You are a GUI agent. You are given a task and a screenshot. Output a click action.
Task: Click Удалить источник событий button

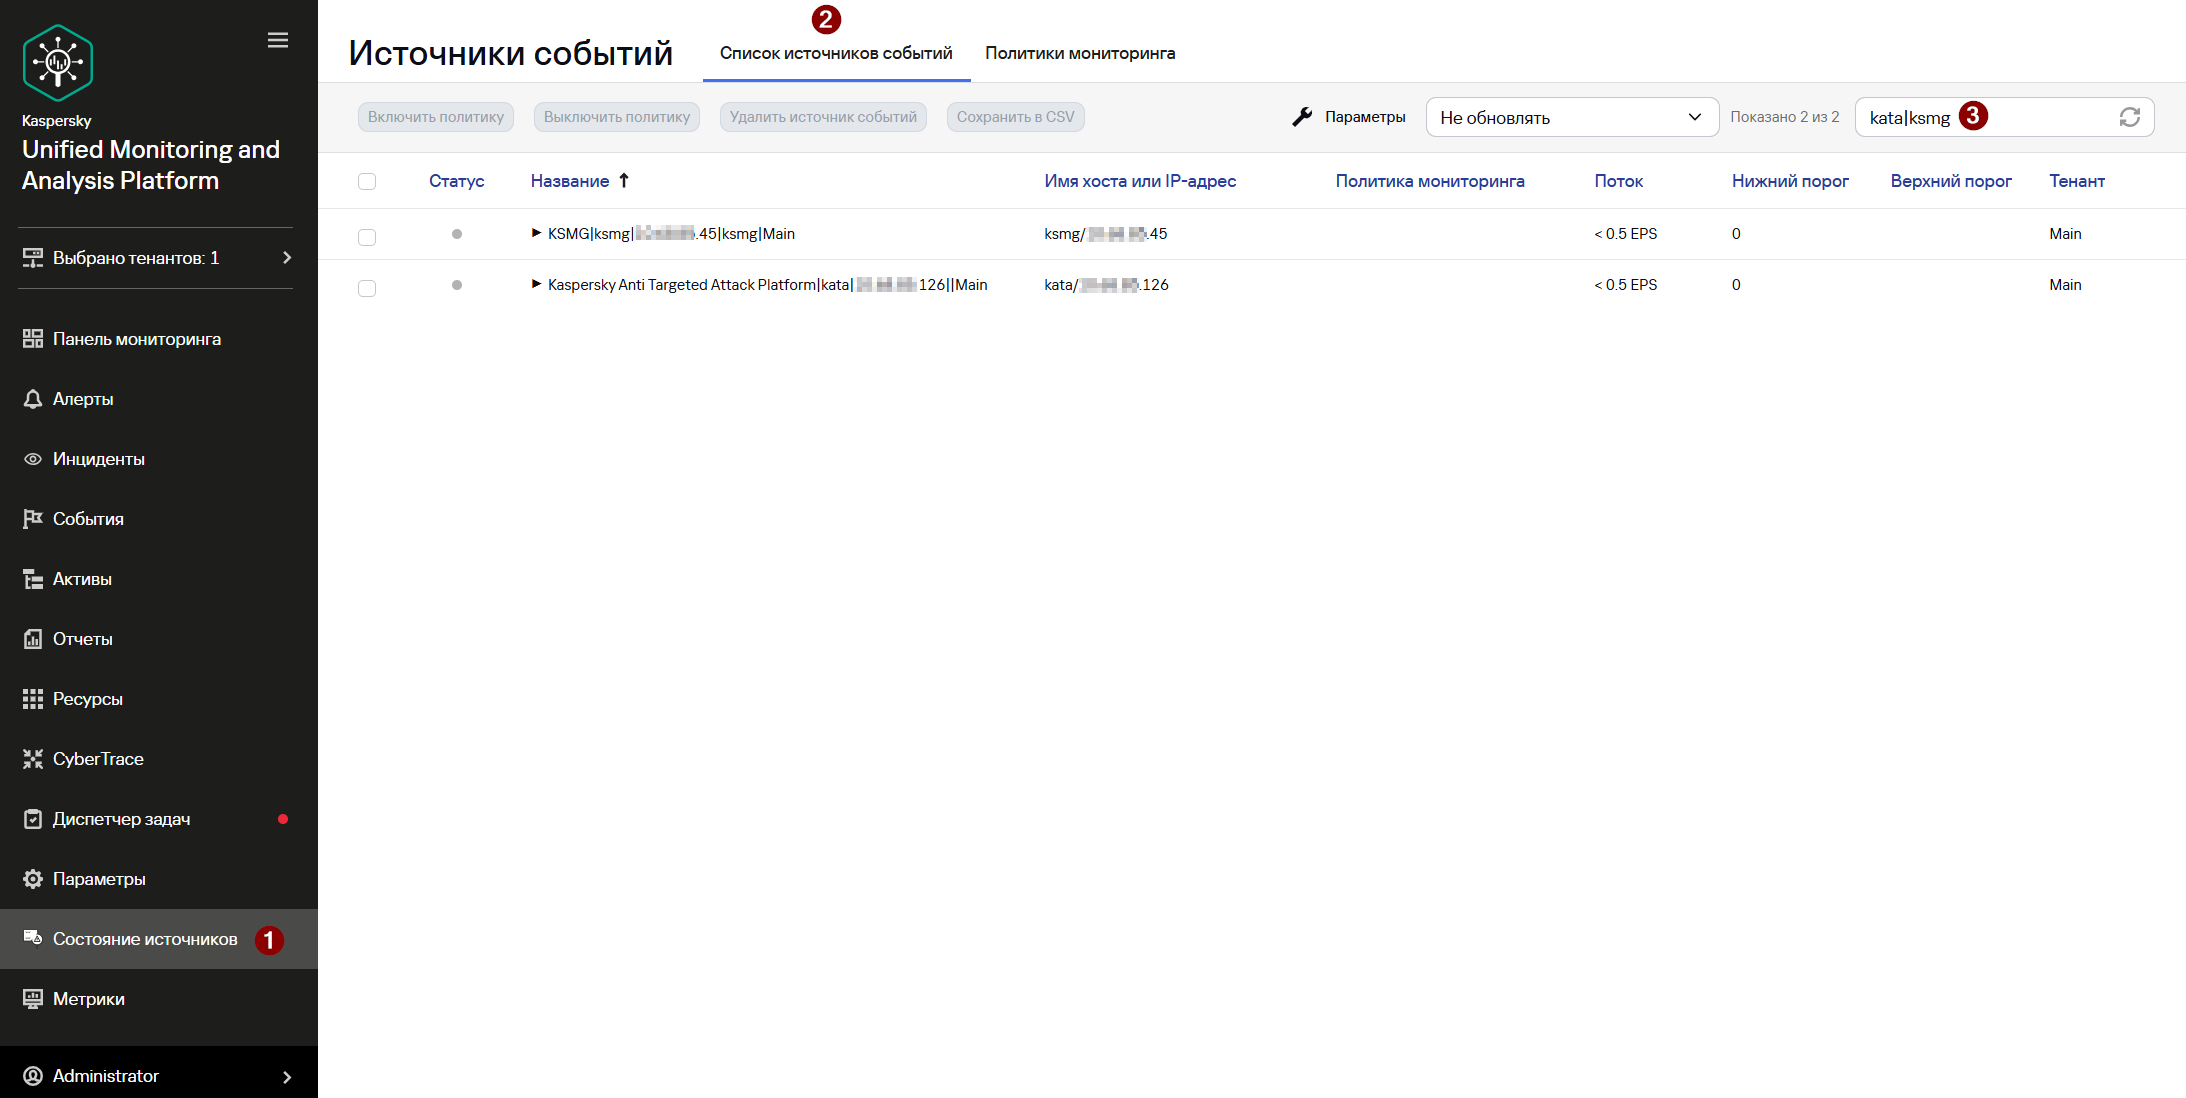tap(823, 117)
